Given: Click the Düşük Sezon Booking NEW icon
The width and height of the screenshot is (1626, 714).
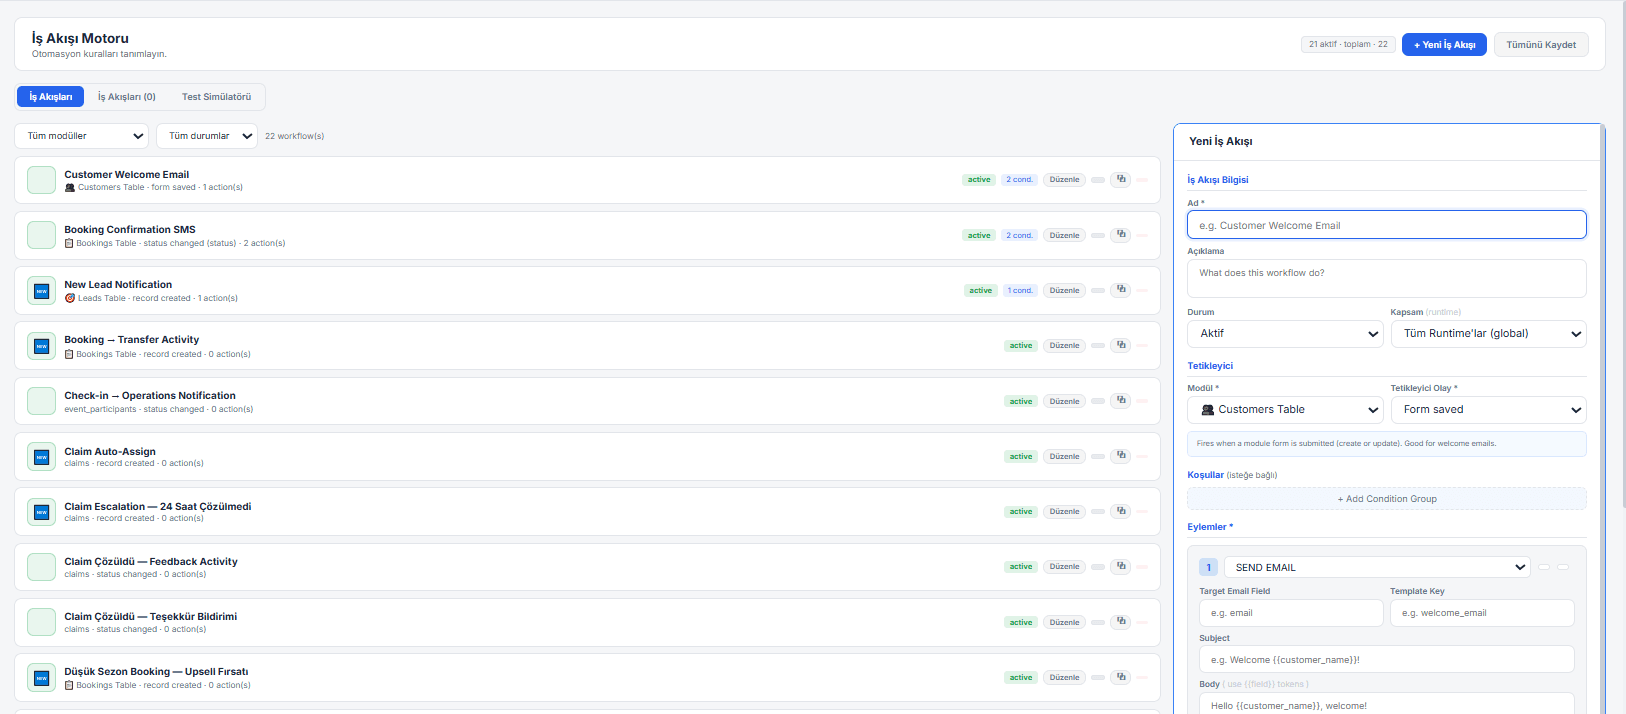Looking at the screenshot, I should pos(41,678).
